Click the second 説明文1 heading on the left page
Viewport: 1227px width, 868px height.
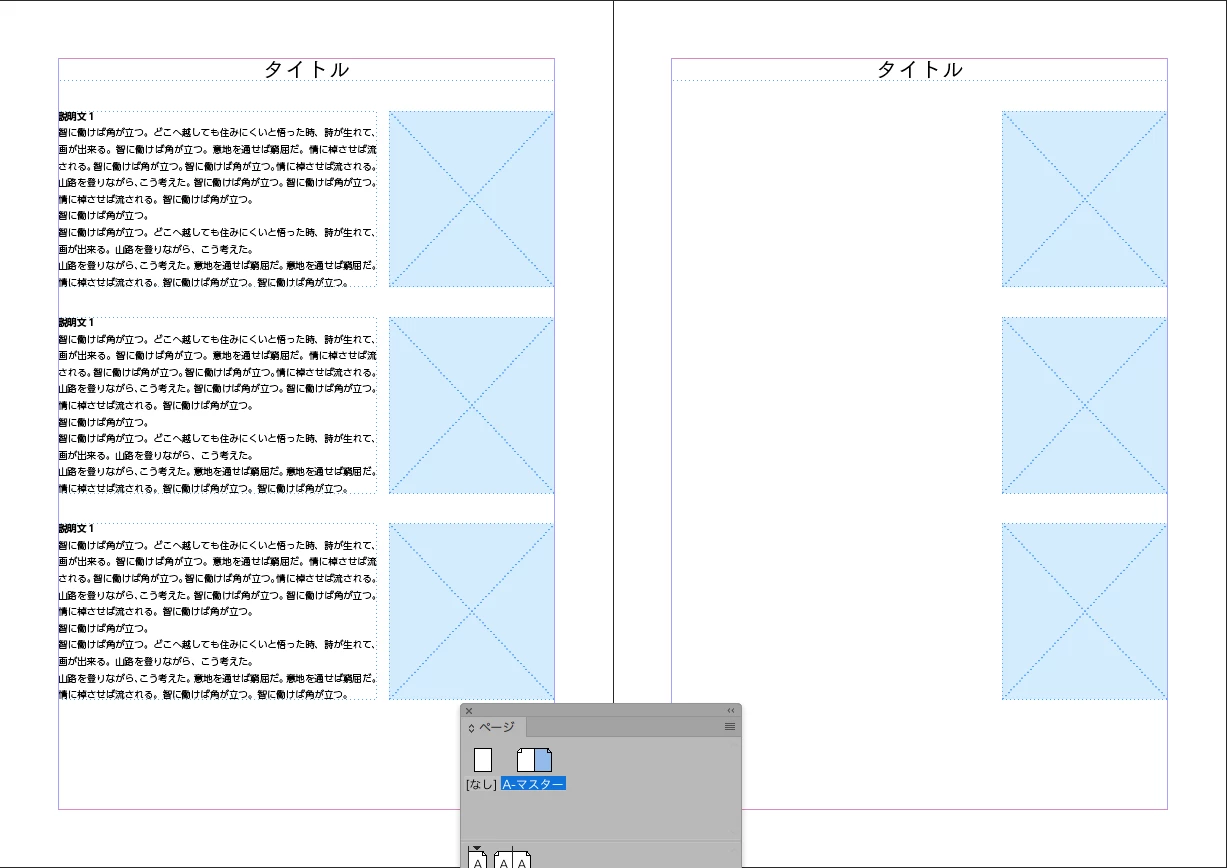click(x=76, y=323)
